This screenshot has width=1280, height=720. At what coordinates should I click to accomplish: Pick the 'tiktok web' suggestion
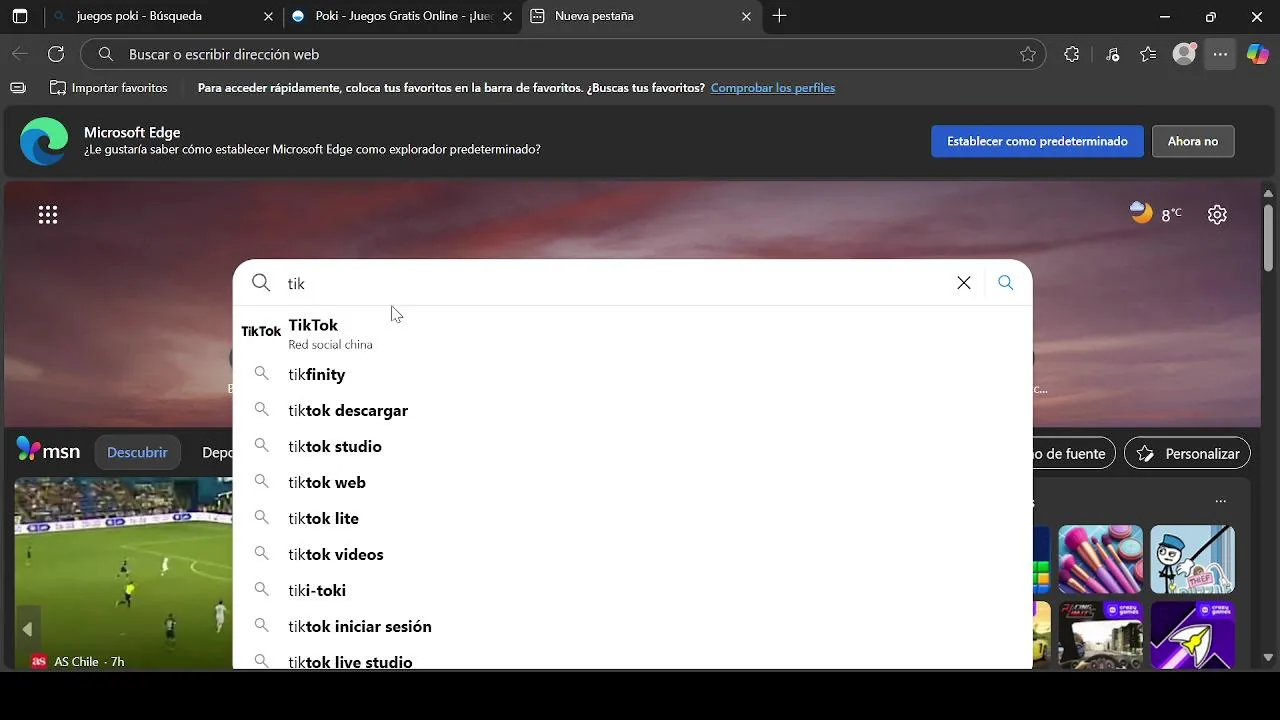pos(633,482)
